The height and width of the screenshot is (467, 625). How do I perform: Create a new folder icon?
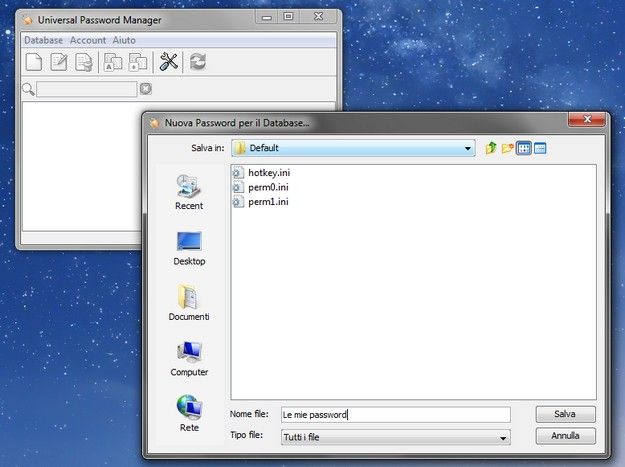(x=508, y=148)
